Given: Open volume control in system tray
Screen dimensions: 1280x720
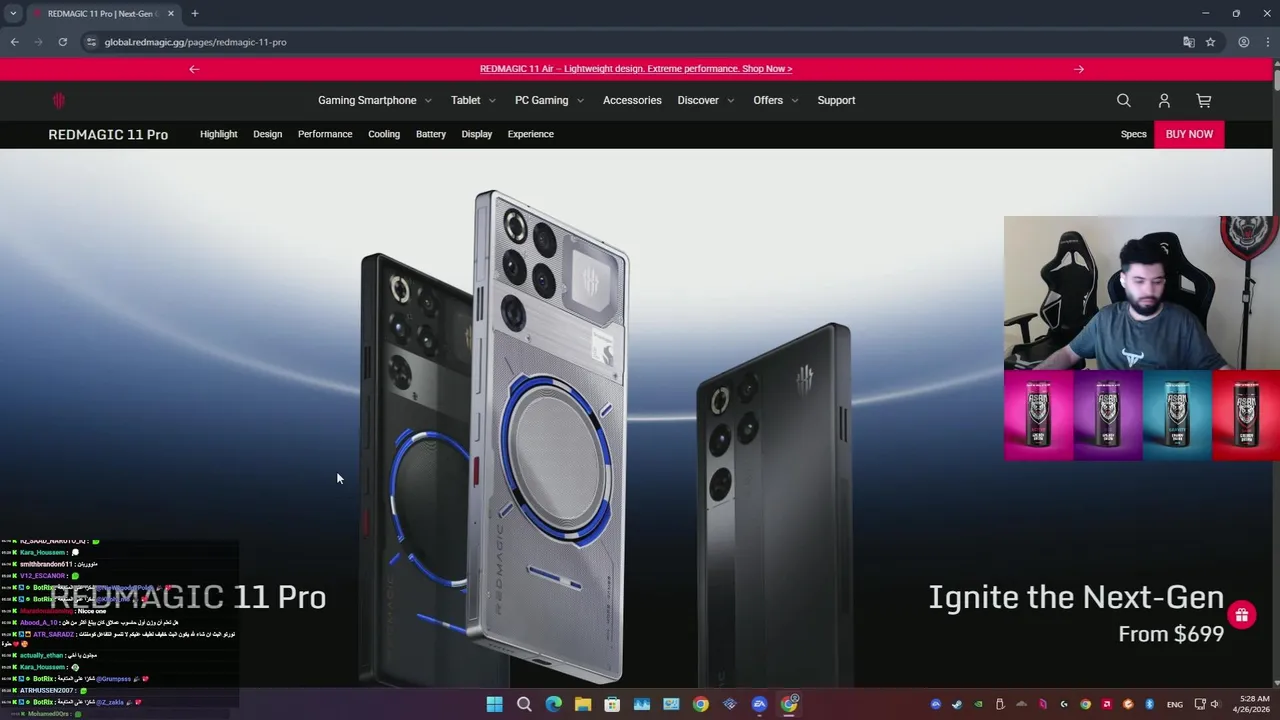Looking at the screenshot, I should 1215,704.
